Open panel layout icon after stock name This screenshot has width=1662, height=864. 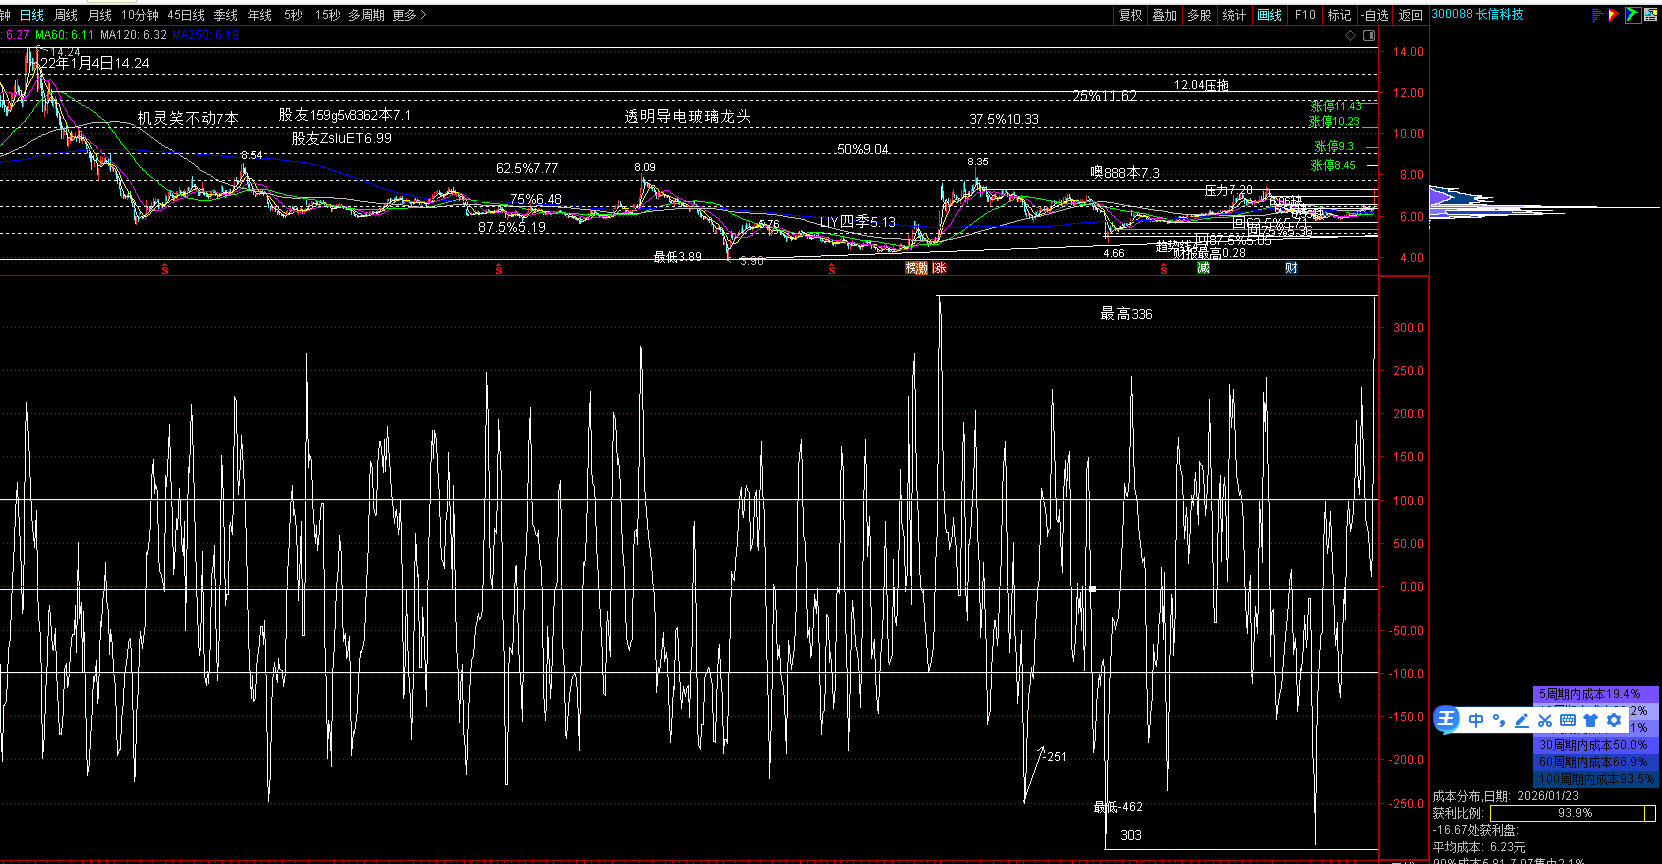1651,15
